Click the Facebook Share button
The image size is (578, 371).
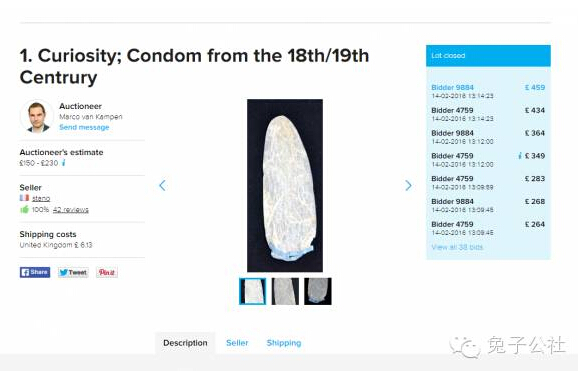pyautogui.click(x=35, y=272)
